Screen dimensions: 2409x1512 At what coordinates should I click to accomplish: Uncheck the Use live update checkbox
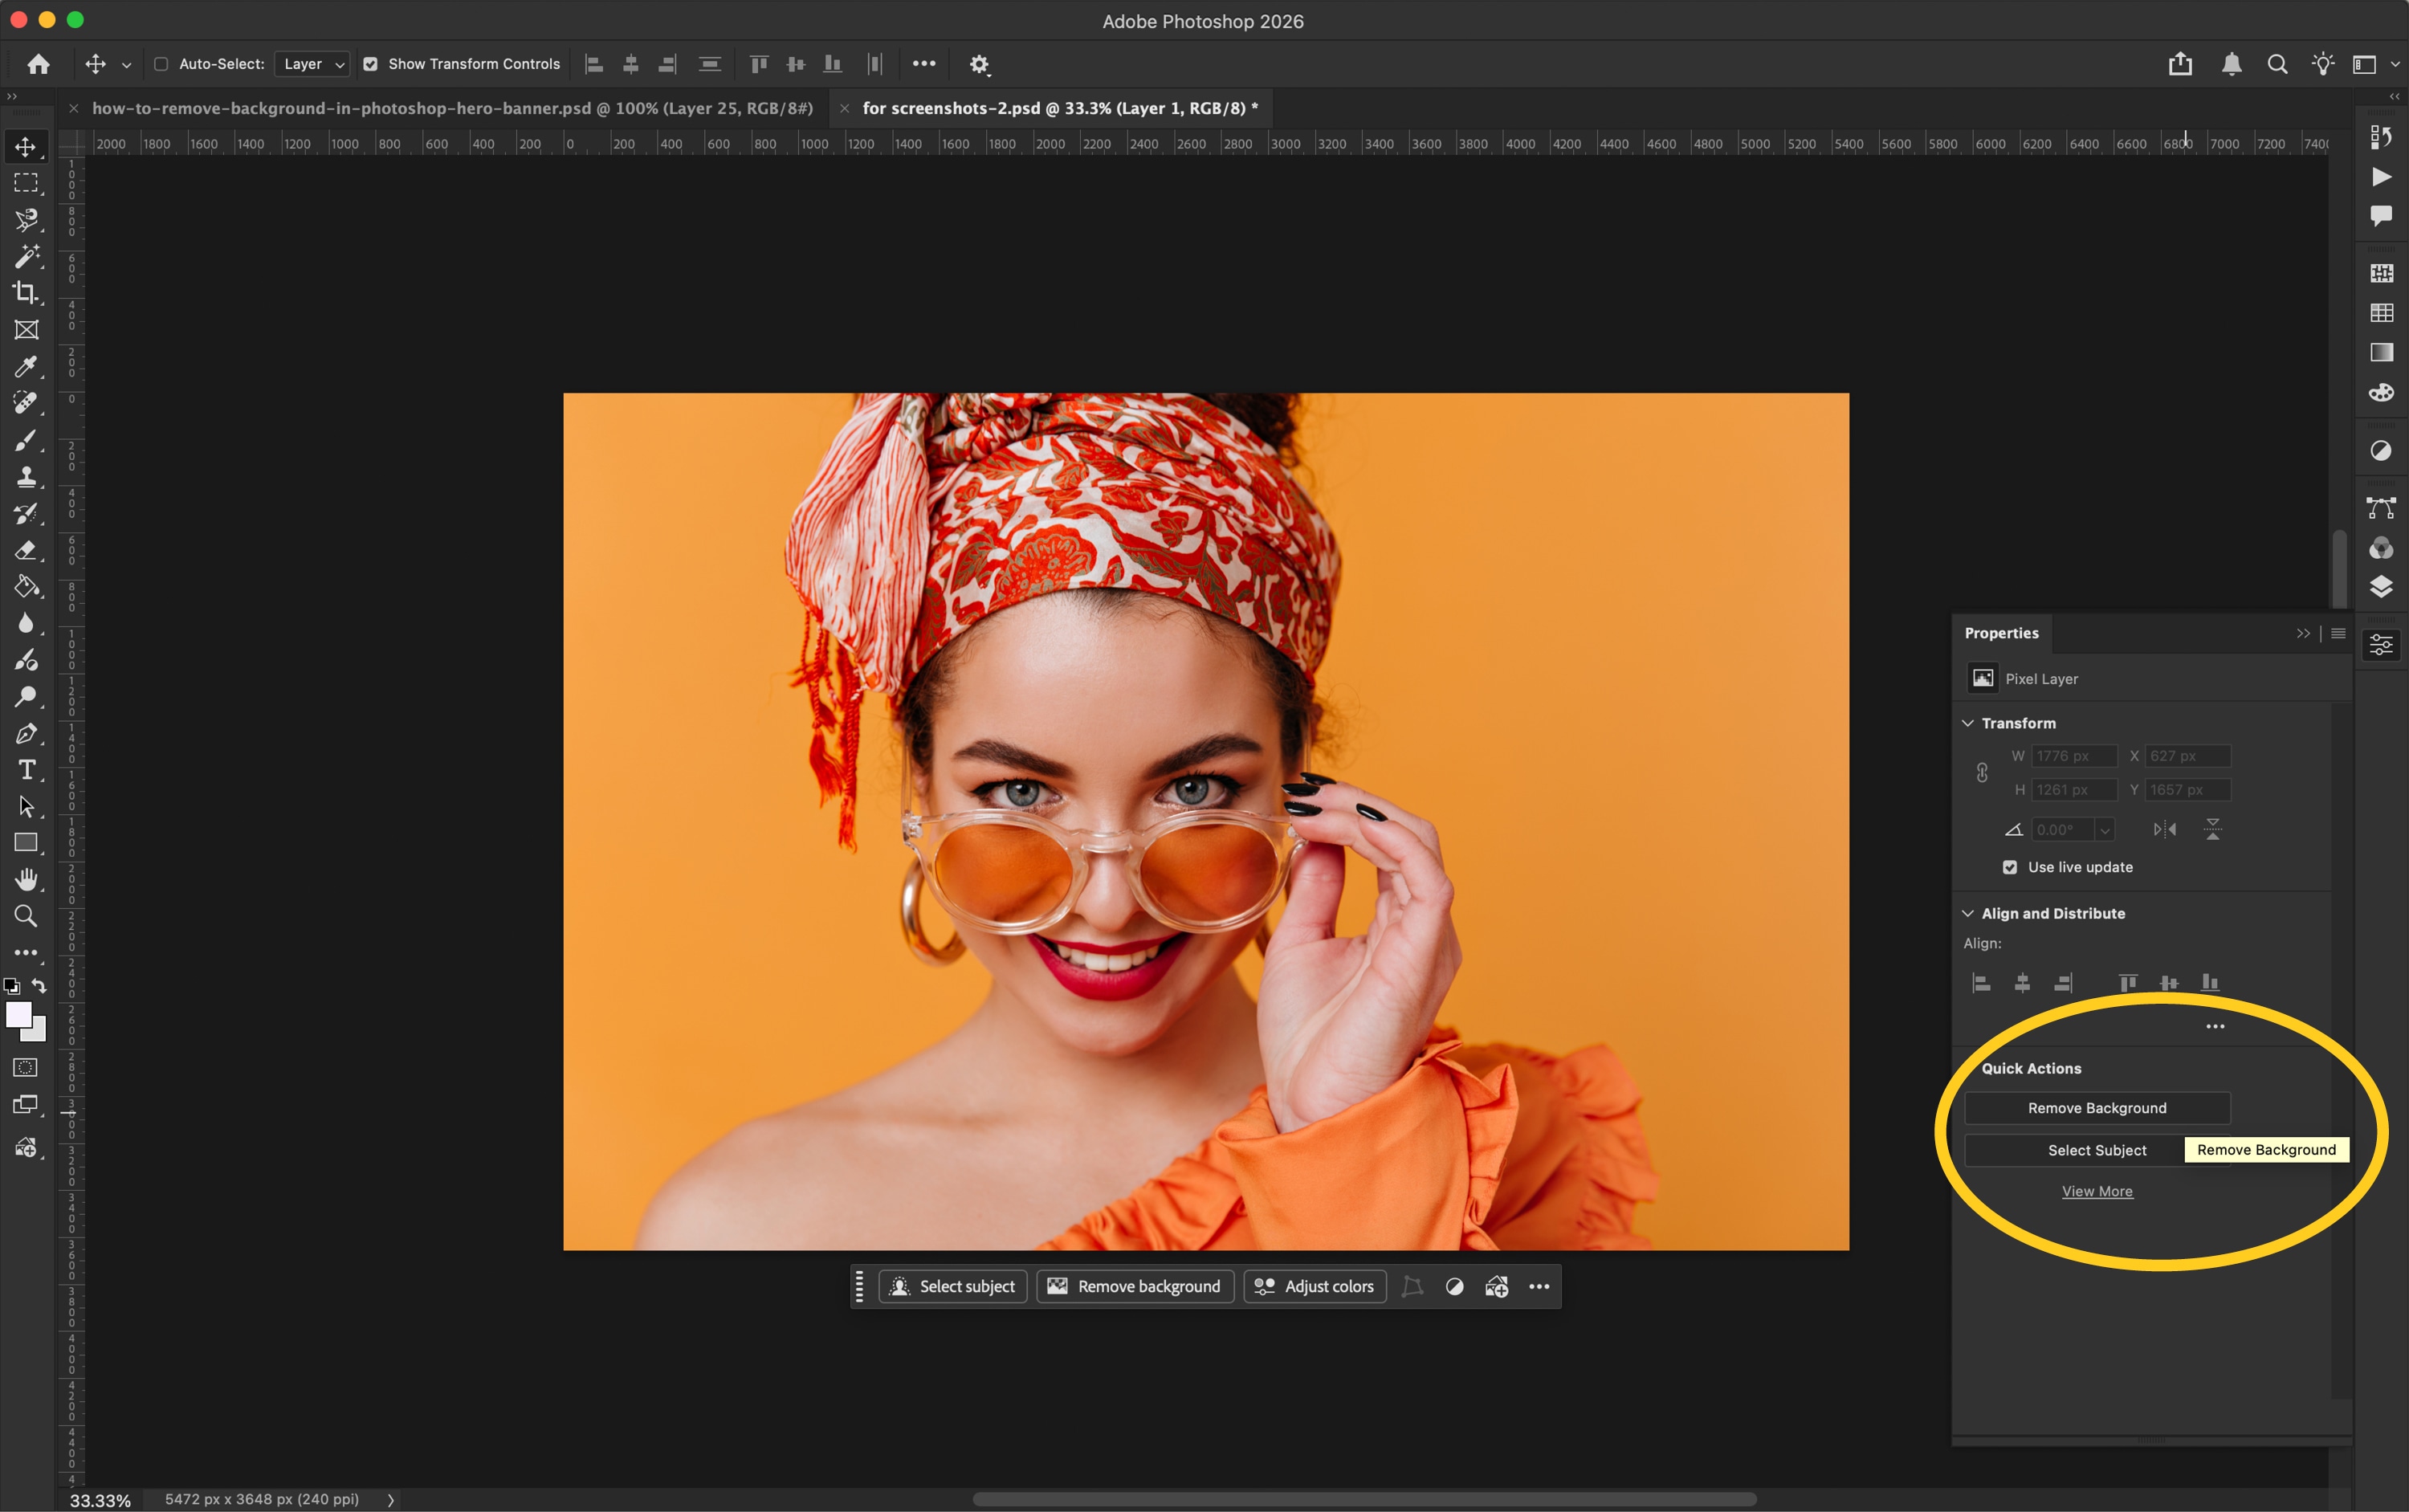(2011, 867)
